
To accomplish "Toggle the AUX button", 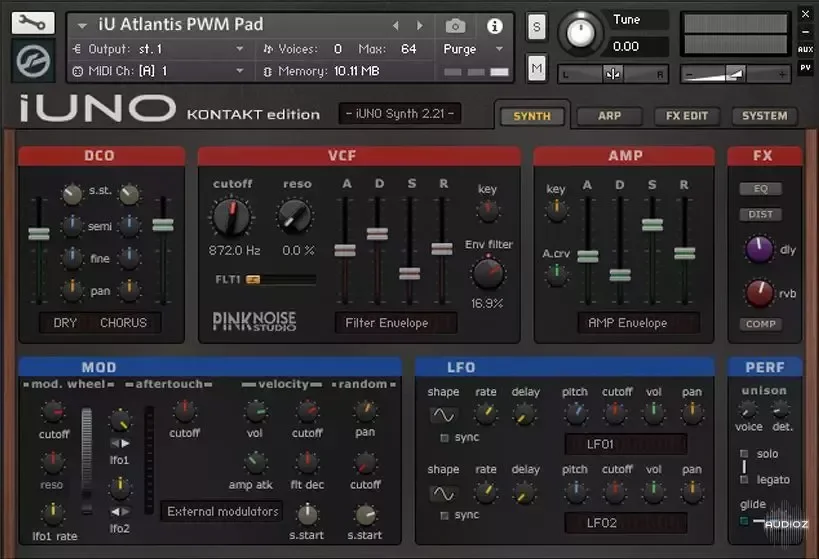I will click(x=805, y=49).
